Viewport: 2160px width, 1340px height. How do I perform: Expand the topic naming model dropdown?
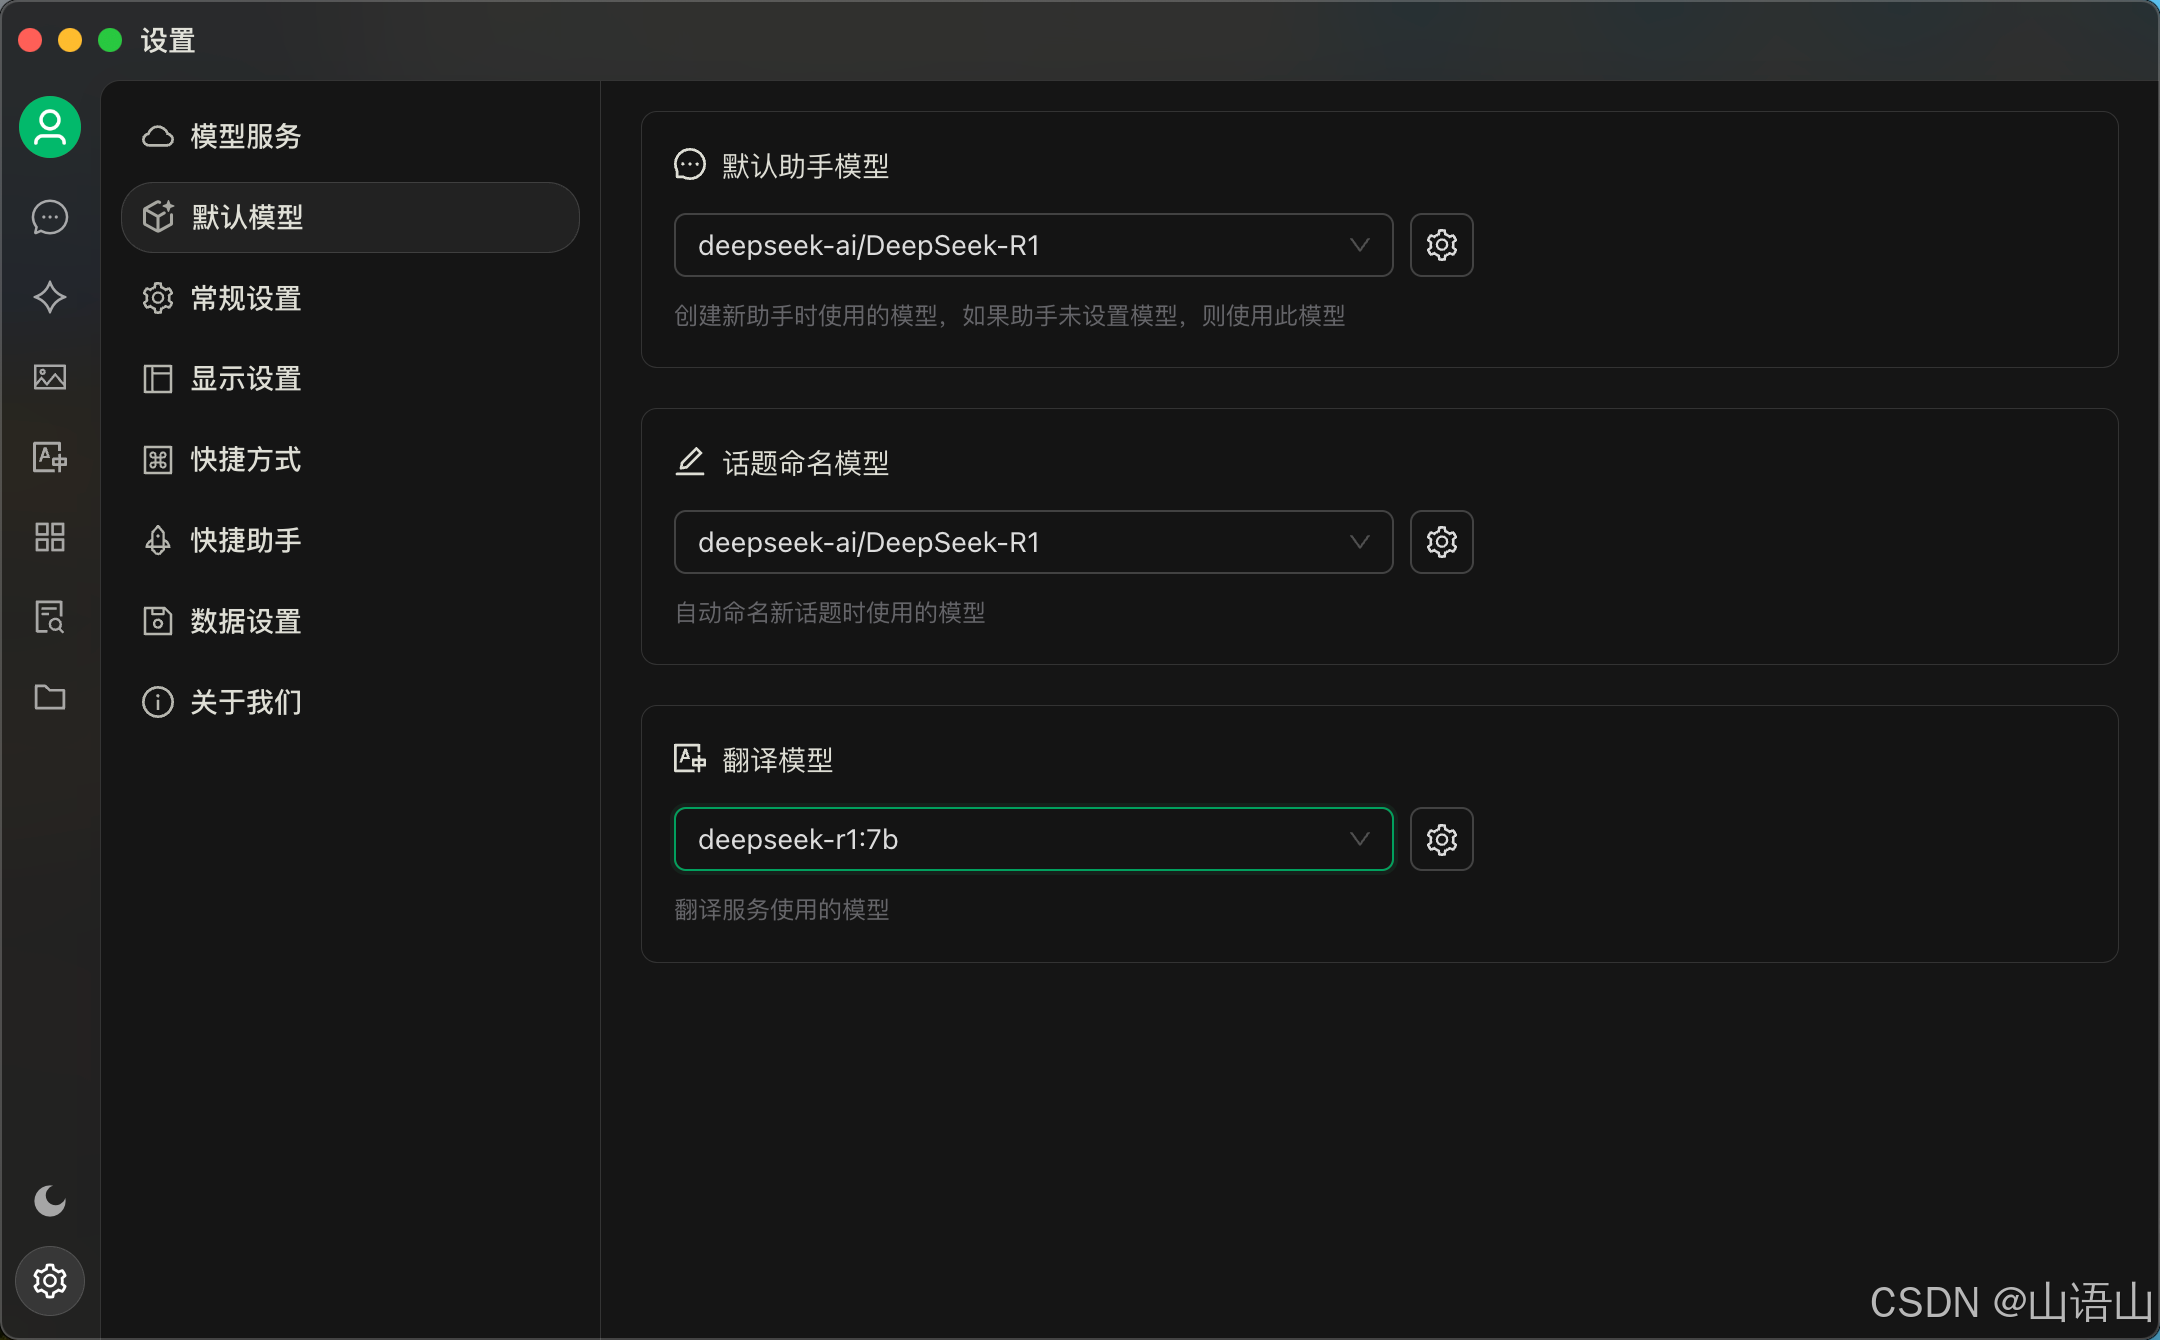1033,542
